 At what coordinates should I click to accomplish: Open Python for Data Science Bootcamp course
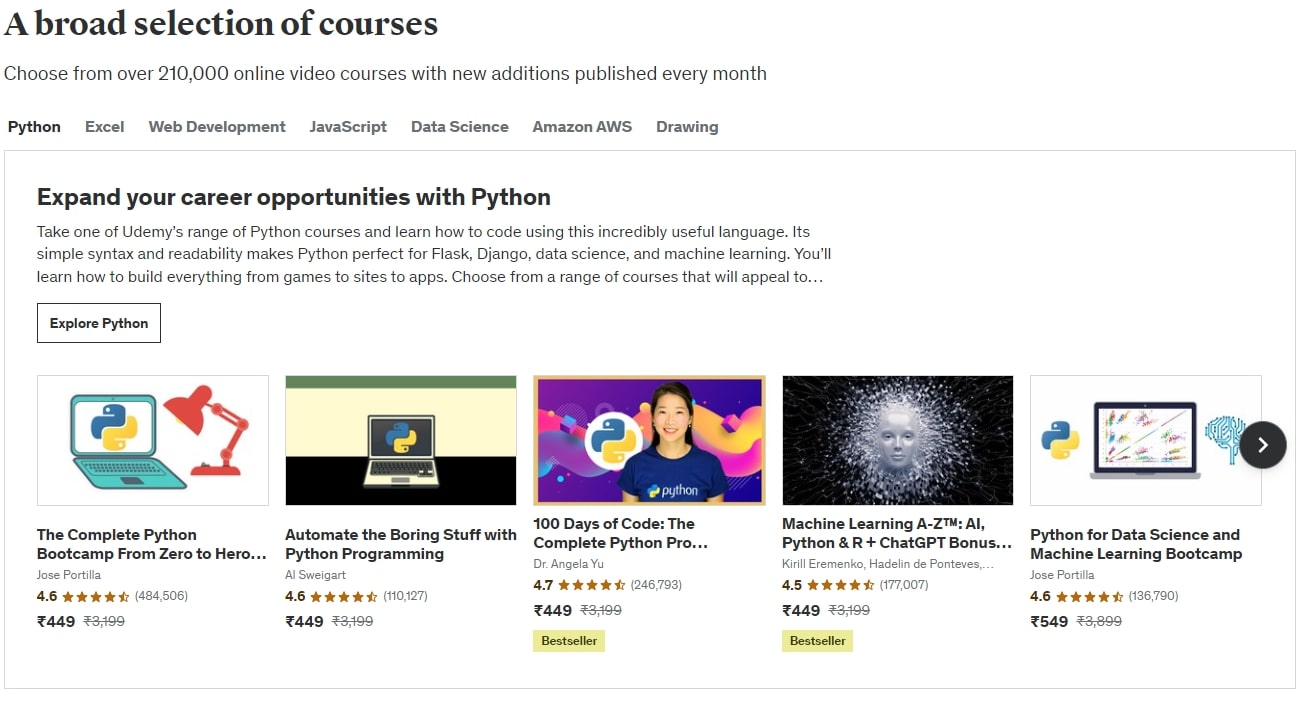coord(1143,544)
